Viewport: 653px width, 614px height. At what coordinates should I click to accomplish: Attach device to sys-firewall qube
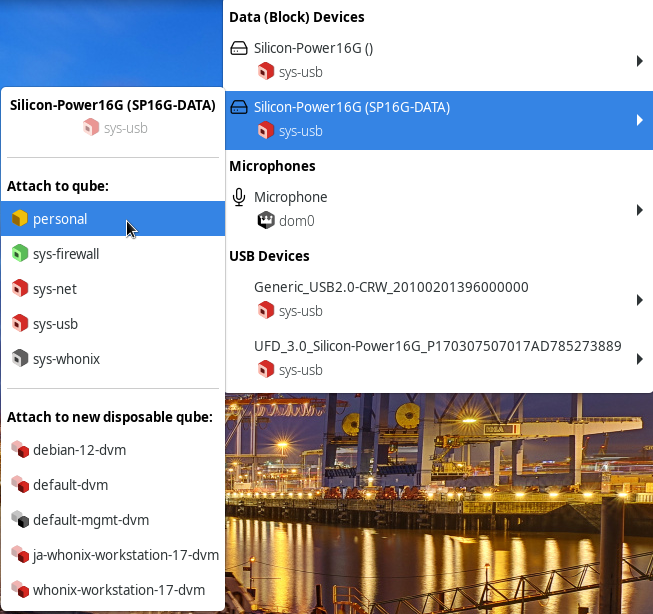point(112,254)
